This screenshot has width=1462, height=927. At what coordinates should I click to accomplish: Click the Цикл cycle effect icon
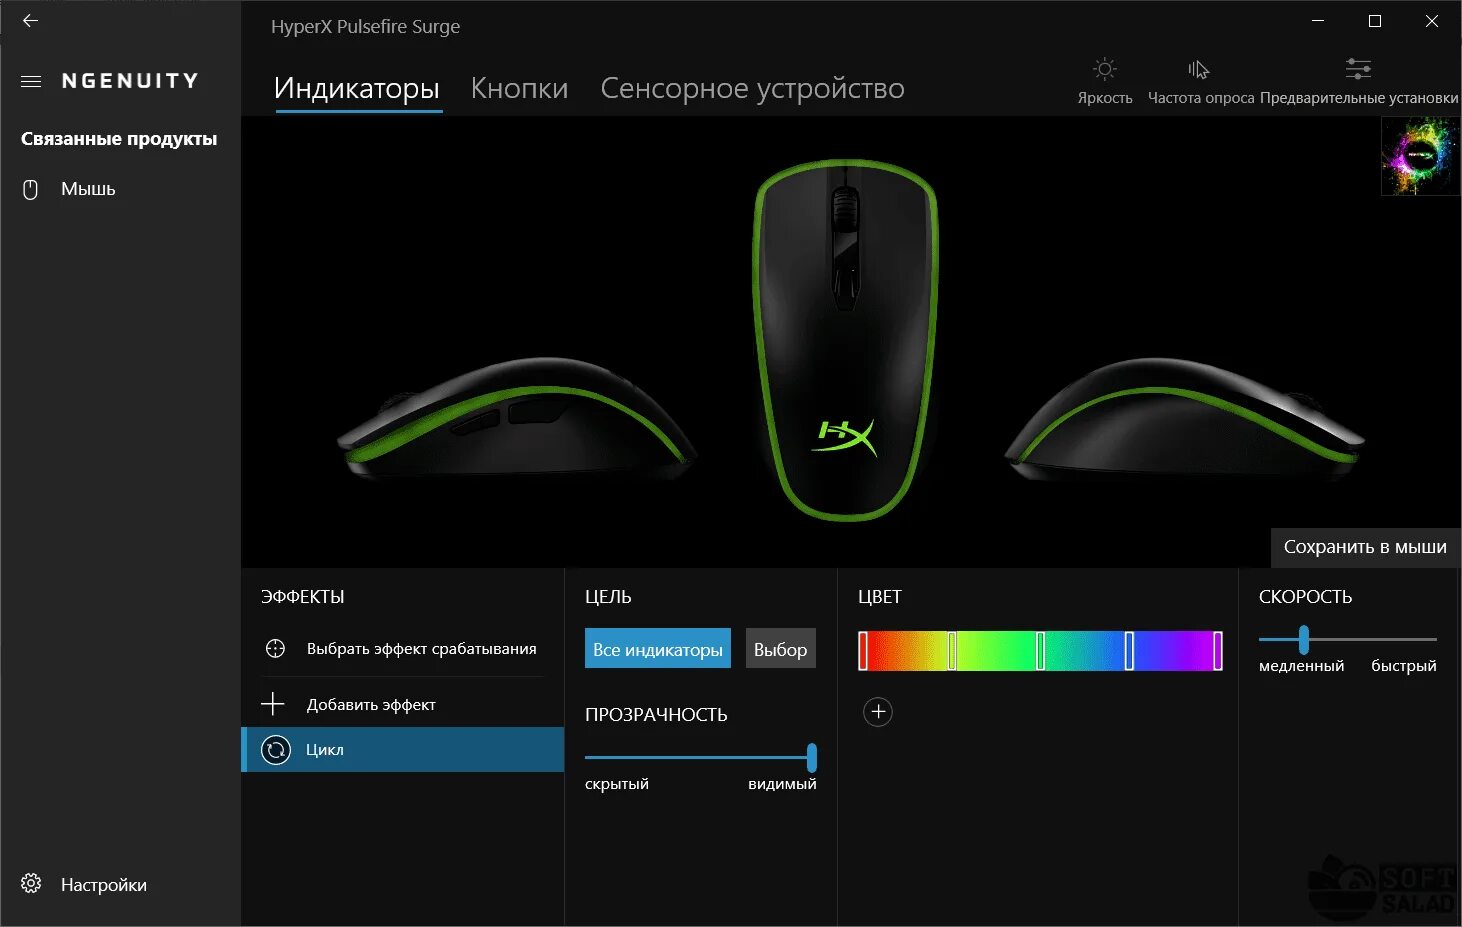pos(275,749)
